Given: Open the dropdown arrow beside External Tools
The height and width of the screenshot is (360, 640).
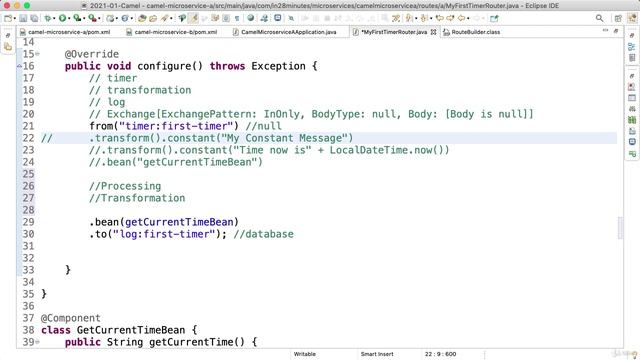Looking at the screenshot, I should [99, 18].
